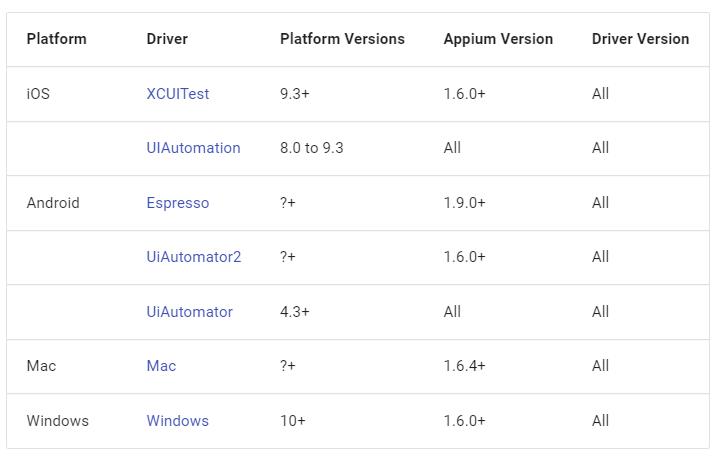Click the iOS platform cell
Image resolution: width=718 pixels, height=458 pixels.
click(x=38, y=94)
